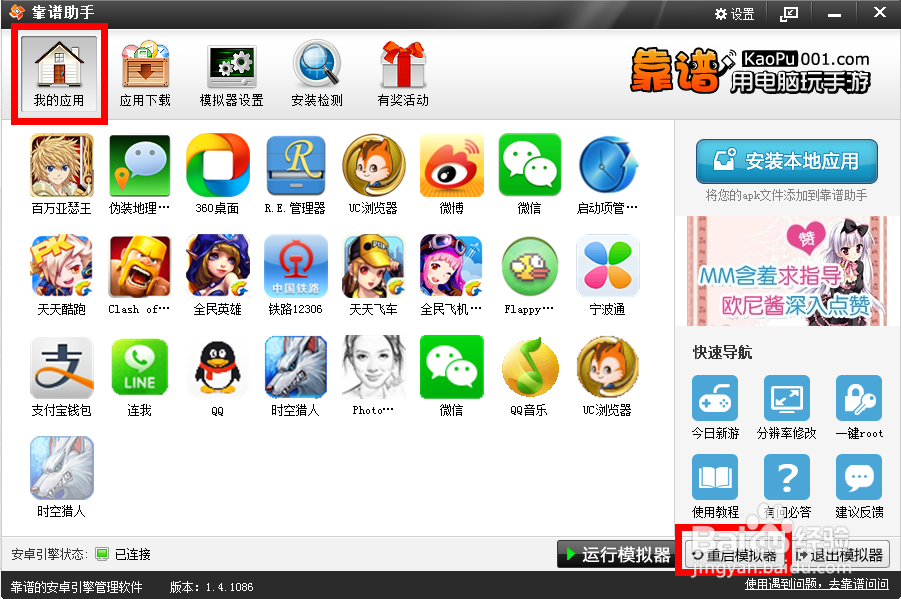Follow the 使用遇到问题,去靠谱问问 link
The image size is (901, 599).
[817, 585]
